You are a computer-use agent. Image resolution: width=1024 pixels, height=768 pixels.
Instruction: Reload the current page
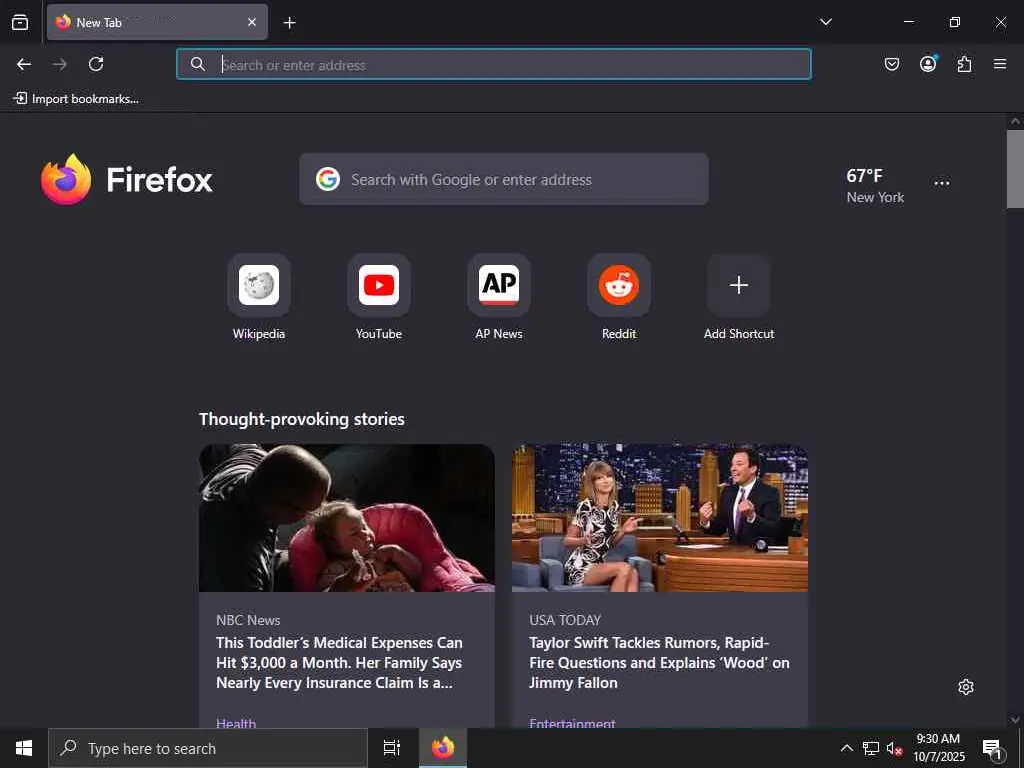point(96,64)
